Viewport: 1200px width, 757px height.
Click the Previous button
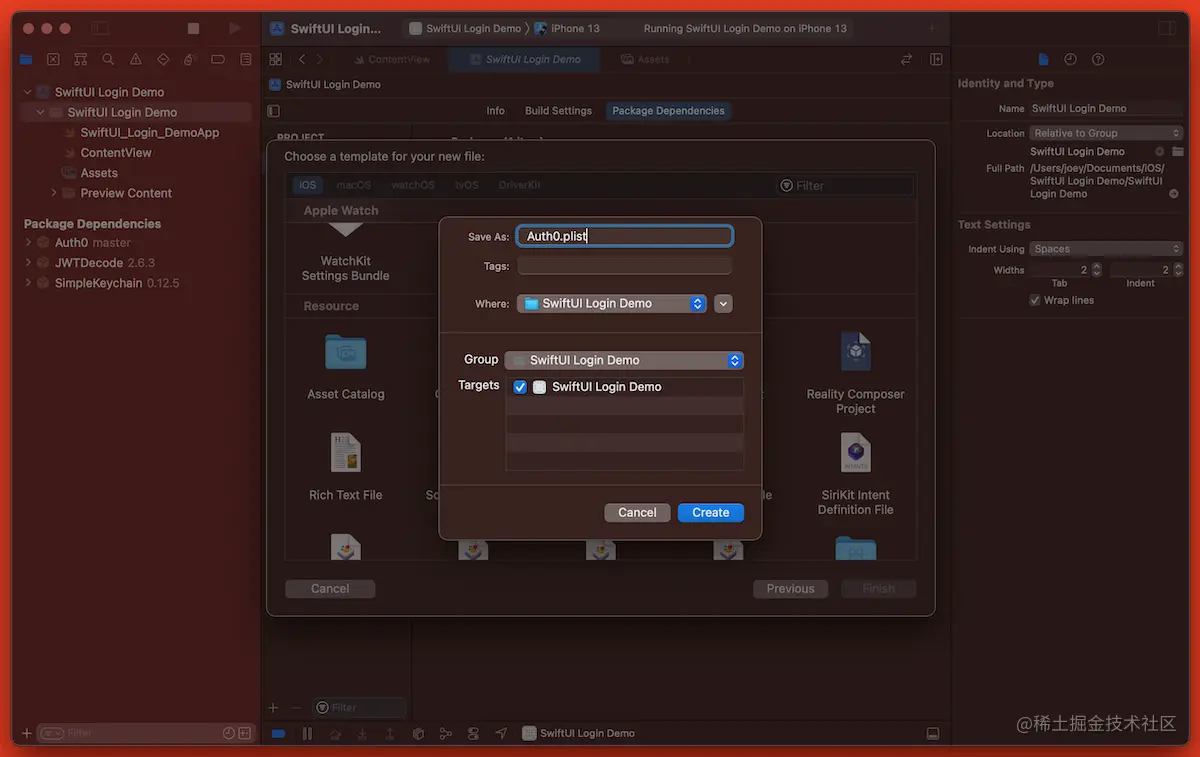click(790, 589)
